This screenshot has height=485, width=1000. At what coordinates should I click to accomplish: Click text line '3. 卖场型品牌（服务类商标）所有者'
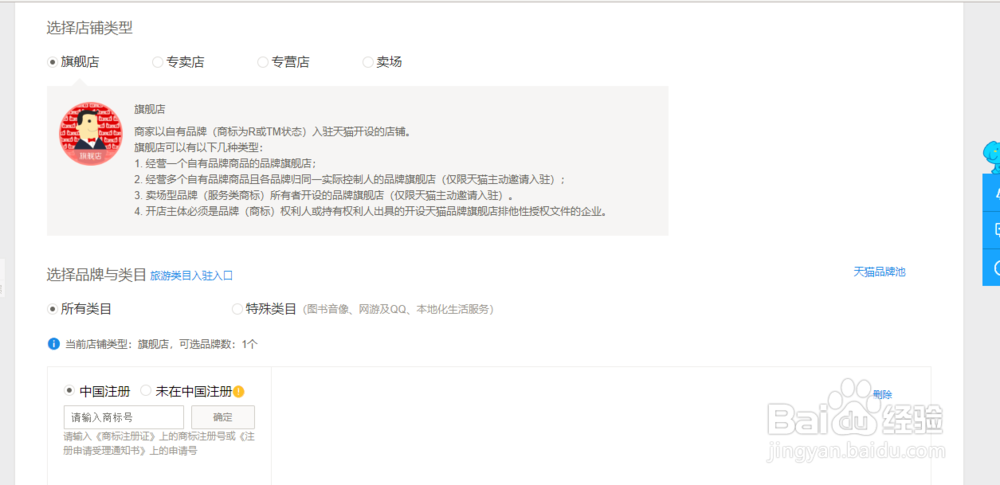point(324,195)
